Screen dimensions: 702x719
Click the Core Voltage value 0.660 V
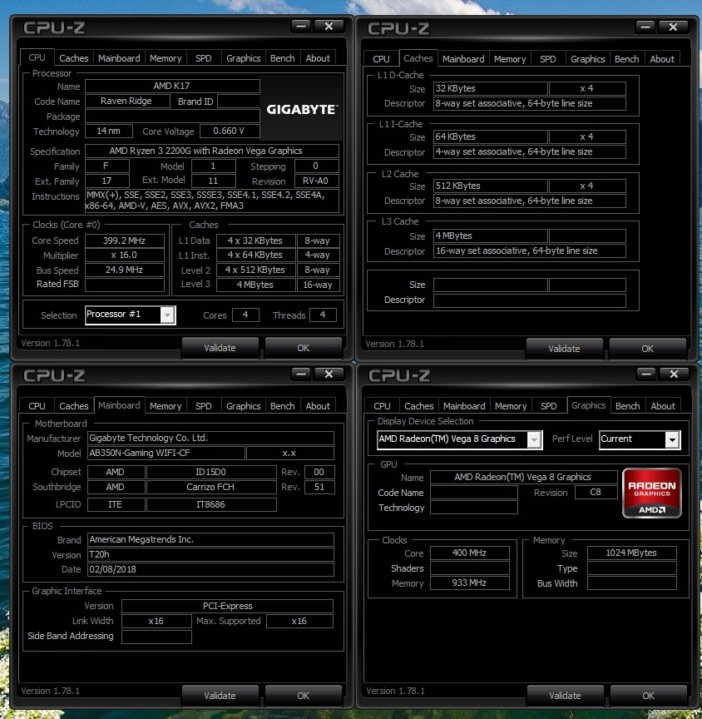click(x=230, y=131)
